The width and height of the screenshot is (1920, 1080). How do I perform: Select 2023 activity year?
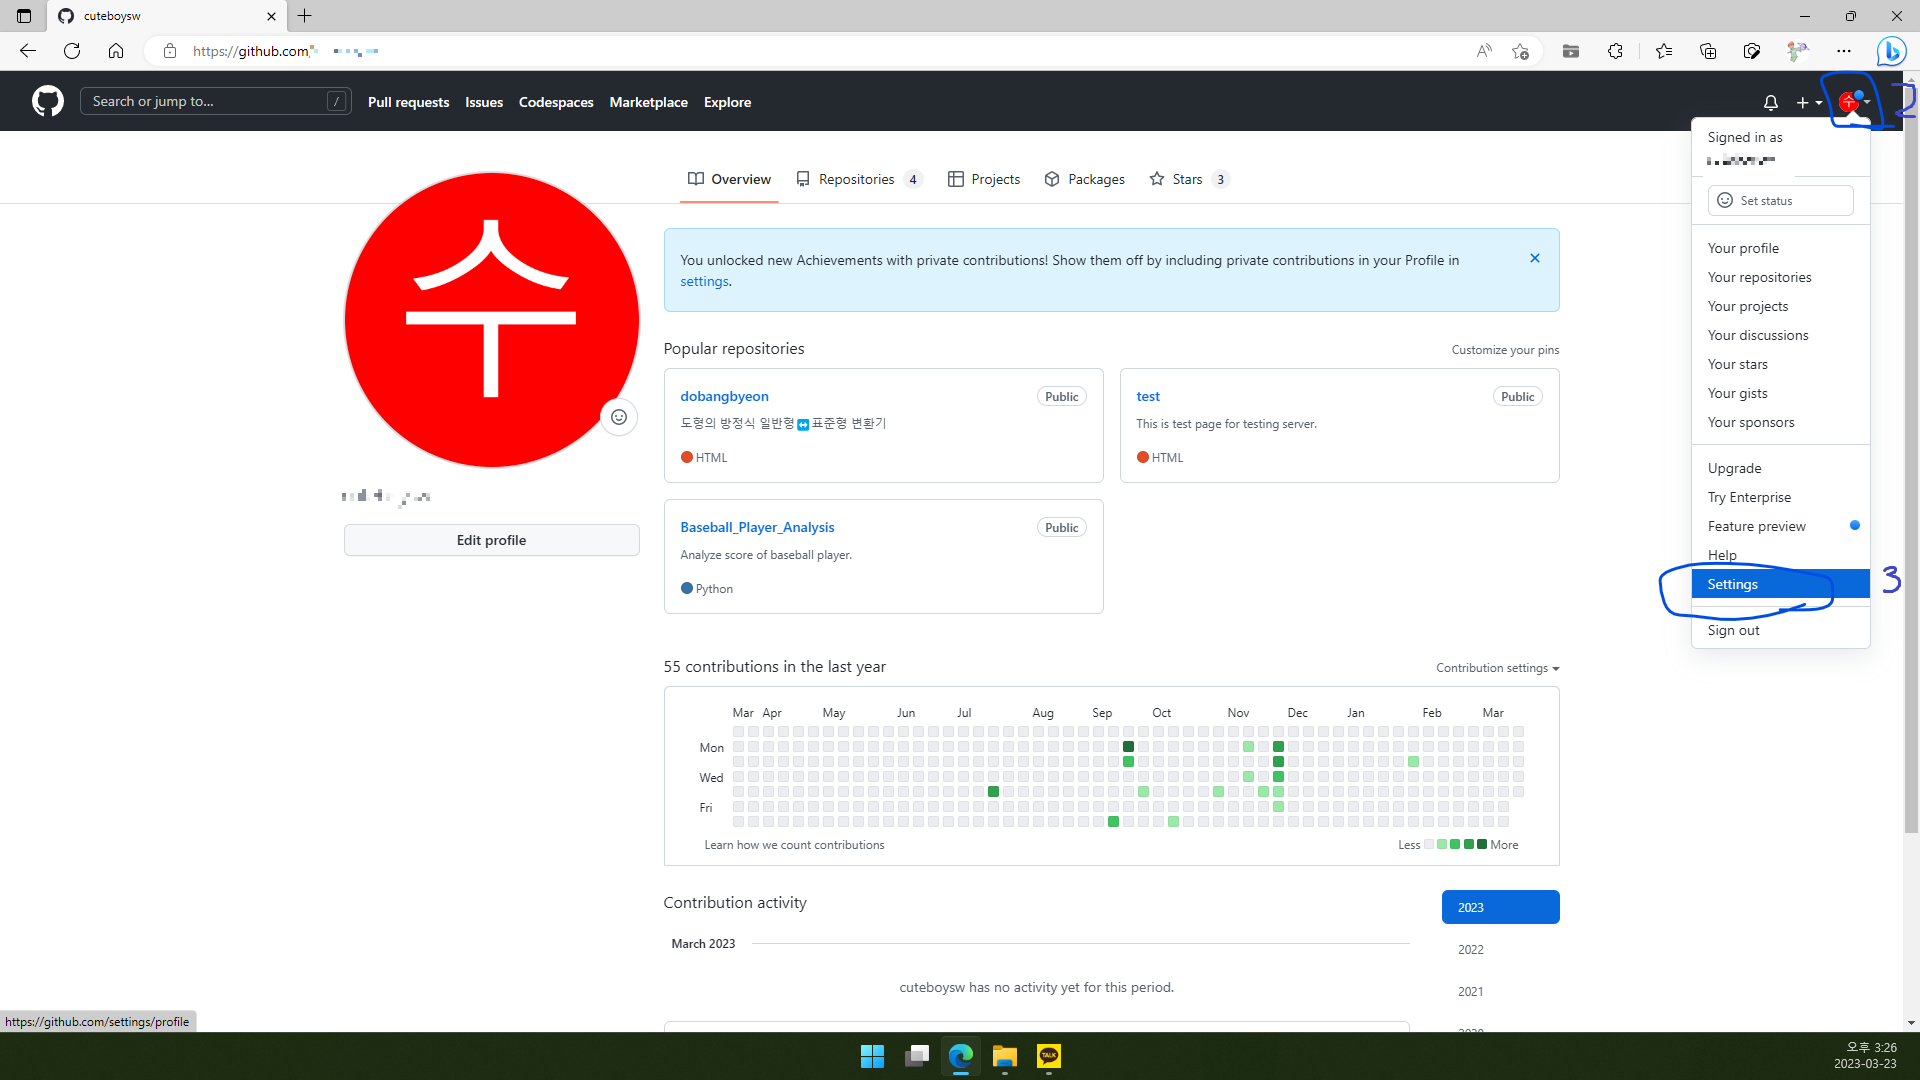coord(1500,907)
